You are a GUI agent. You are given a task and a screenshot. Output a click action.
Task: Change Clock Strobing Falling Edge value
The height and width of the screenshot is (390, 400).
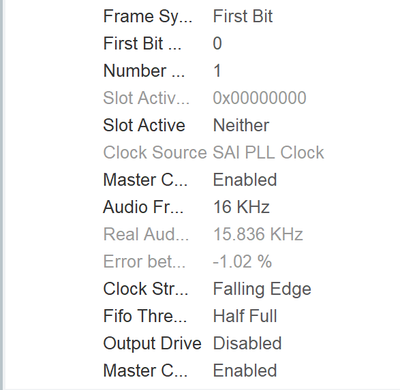[262, 289]
